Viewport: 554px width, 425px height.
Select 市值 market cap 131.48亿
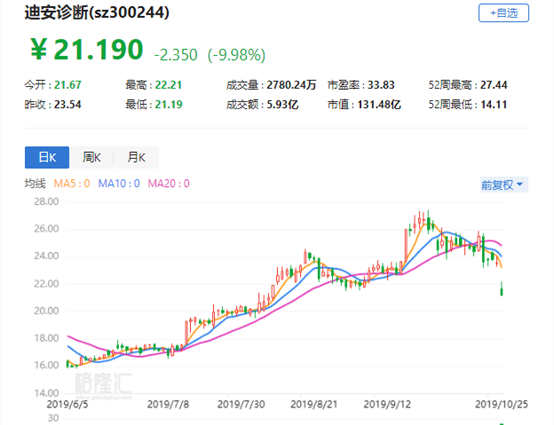[x=379, y=105]
